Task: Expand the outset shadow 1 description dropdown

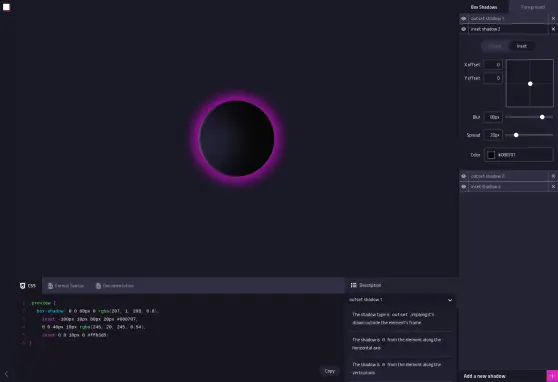Action: 450,300
